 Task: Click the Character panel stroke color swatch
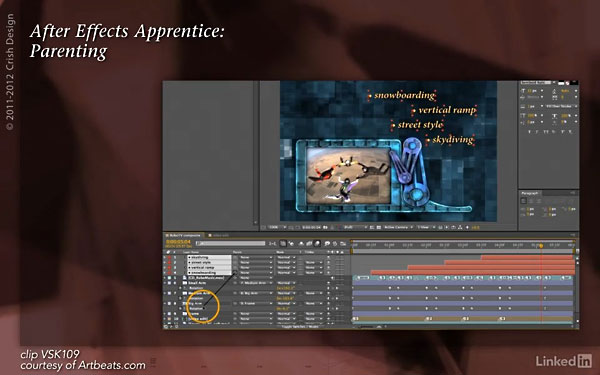coord(574,82)
